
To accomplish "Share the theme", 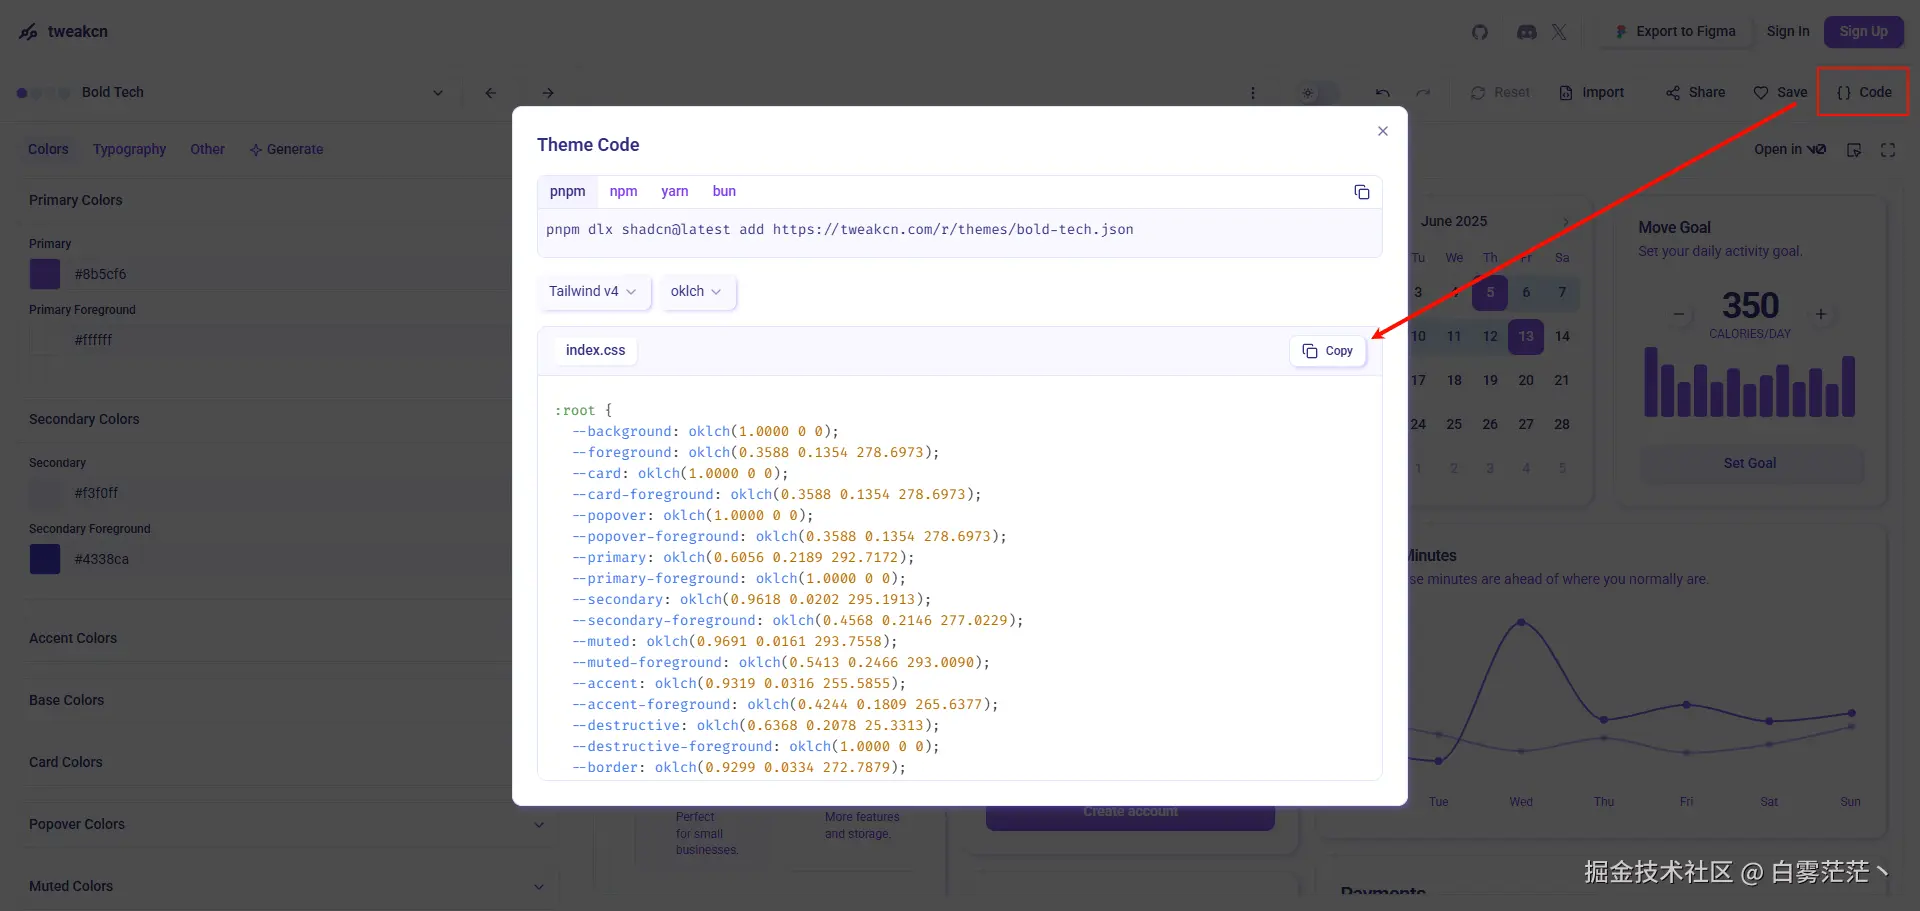I will pyautogui.click(x=1695, y=93).
